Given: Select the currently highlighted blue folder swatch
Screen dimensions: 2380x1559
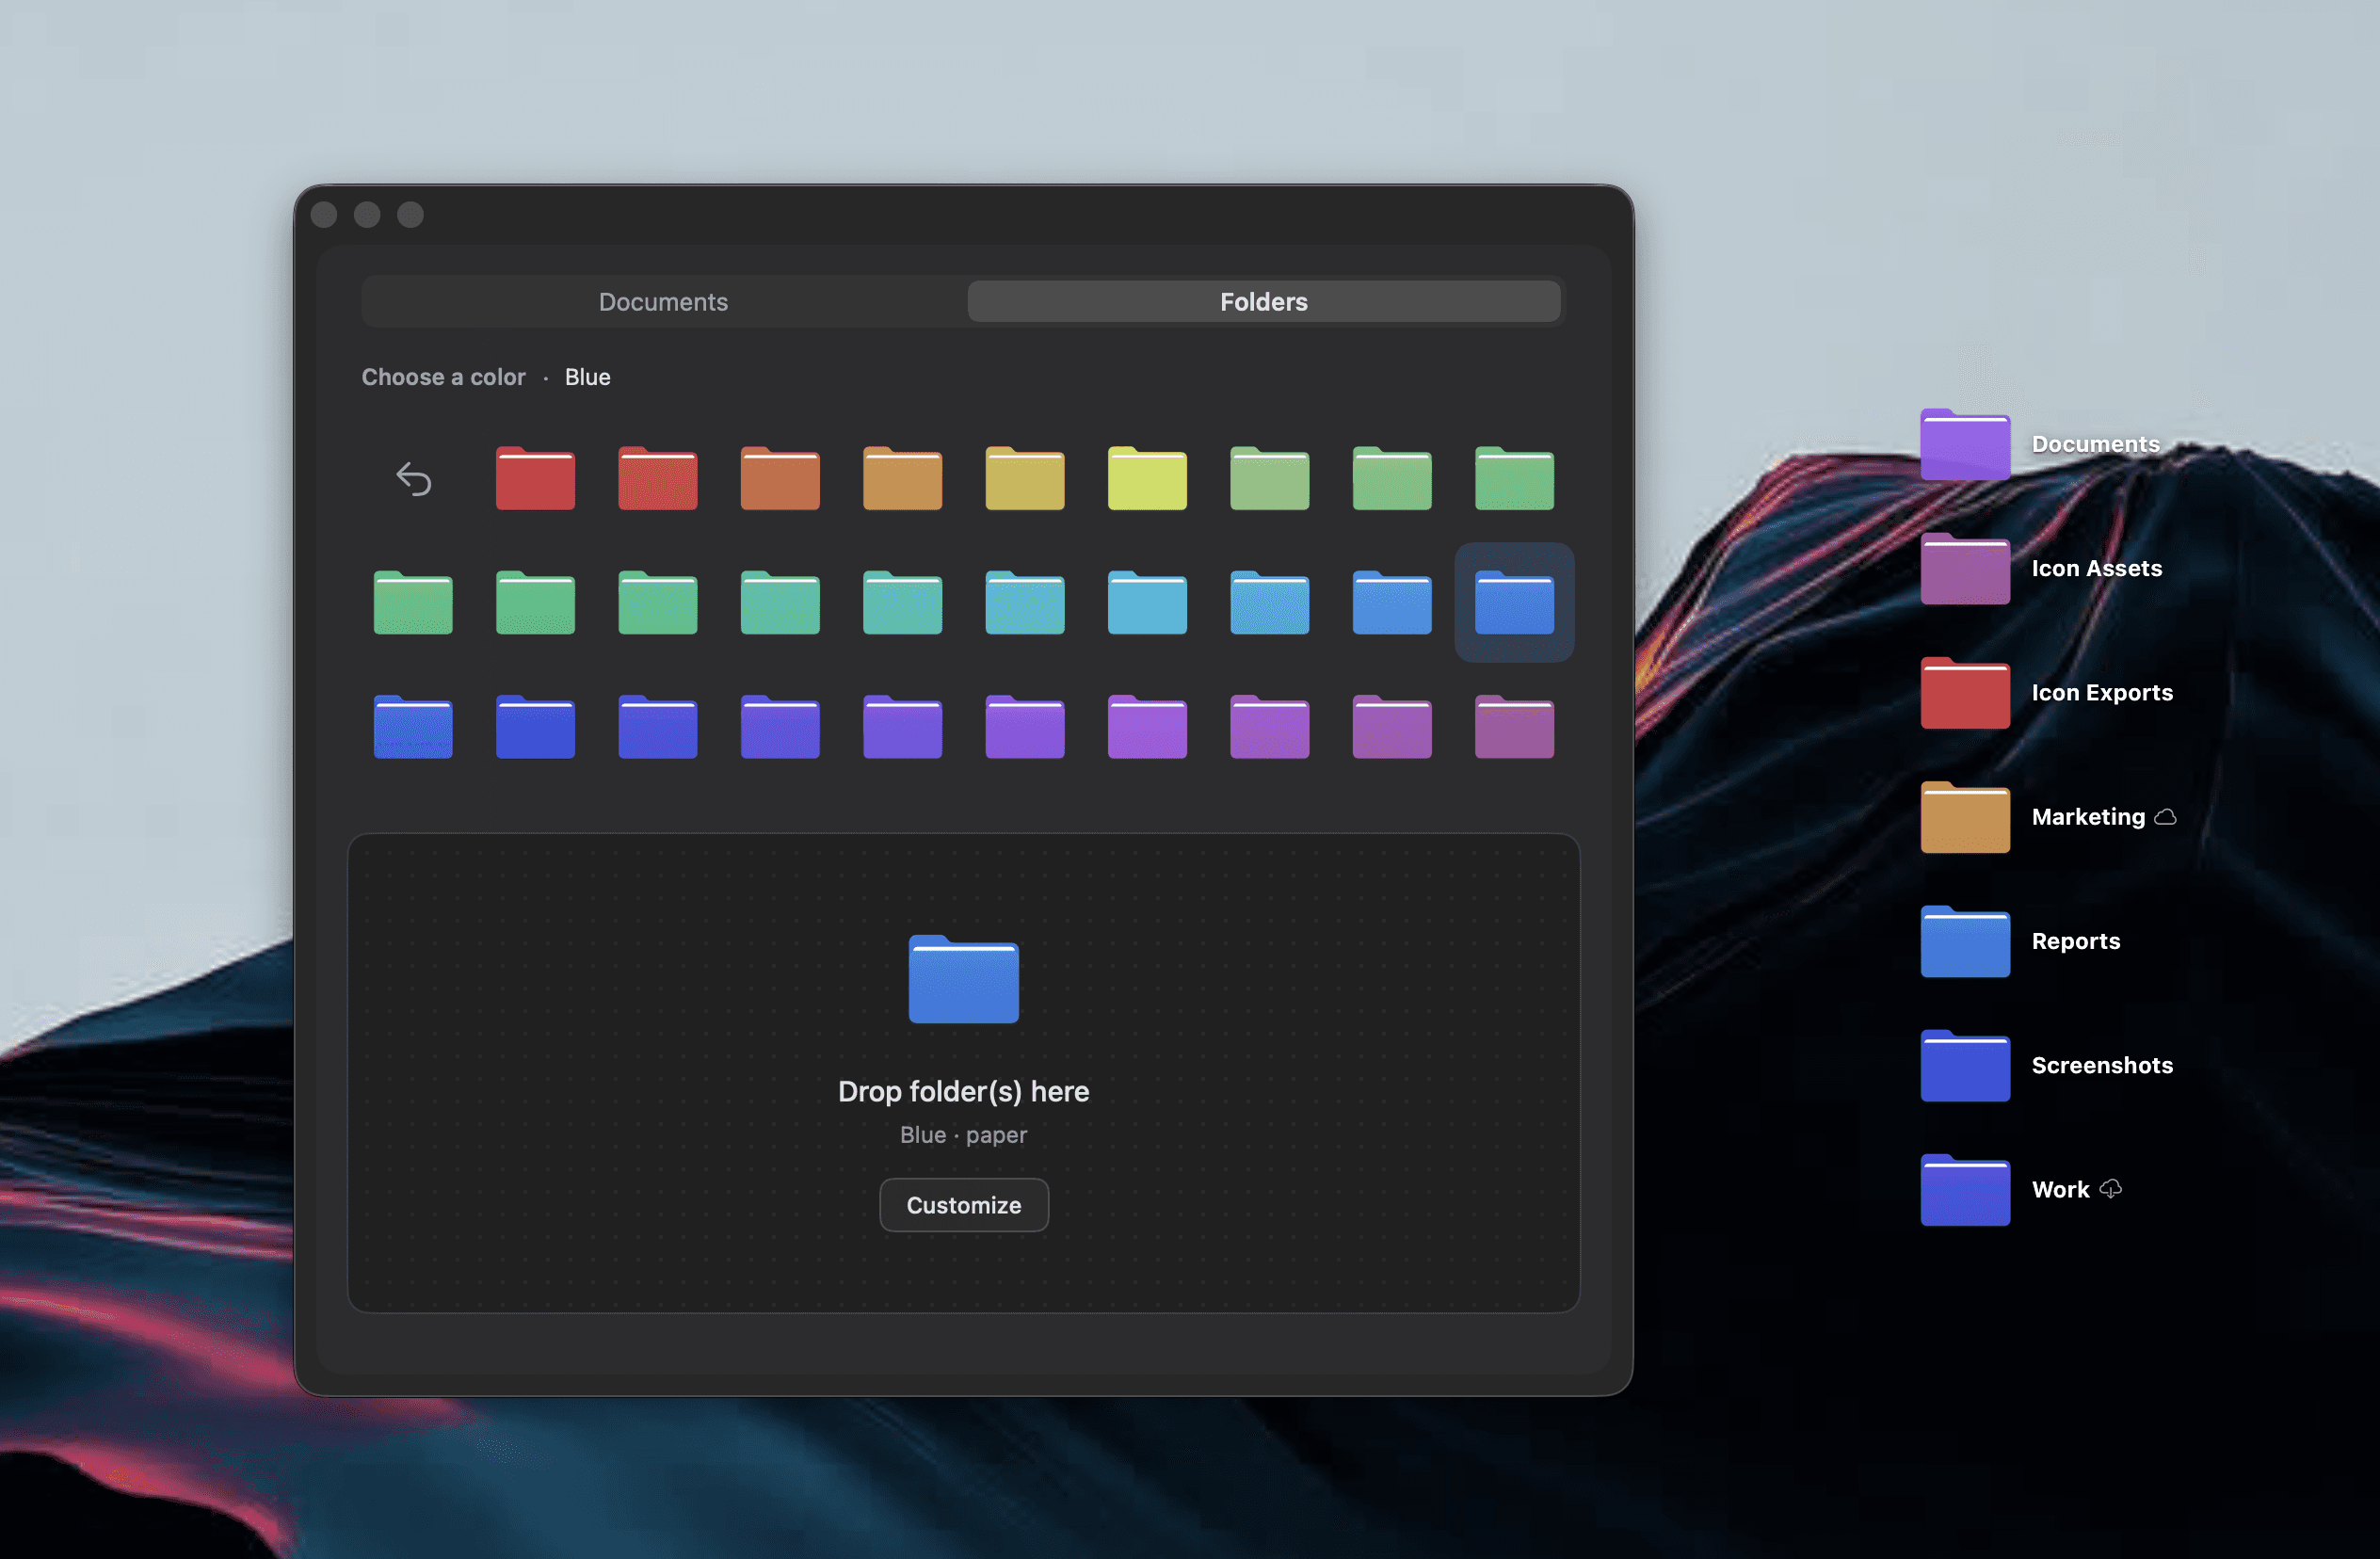Looking at the screenshot, I should (x=1513, y=603).
